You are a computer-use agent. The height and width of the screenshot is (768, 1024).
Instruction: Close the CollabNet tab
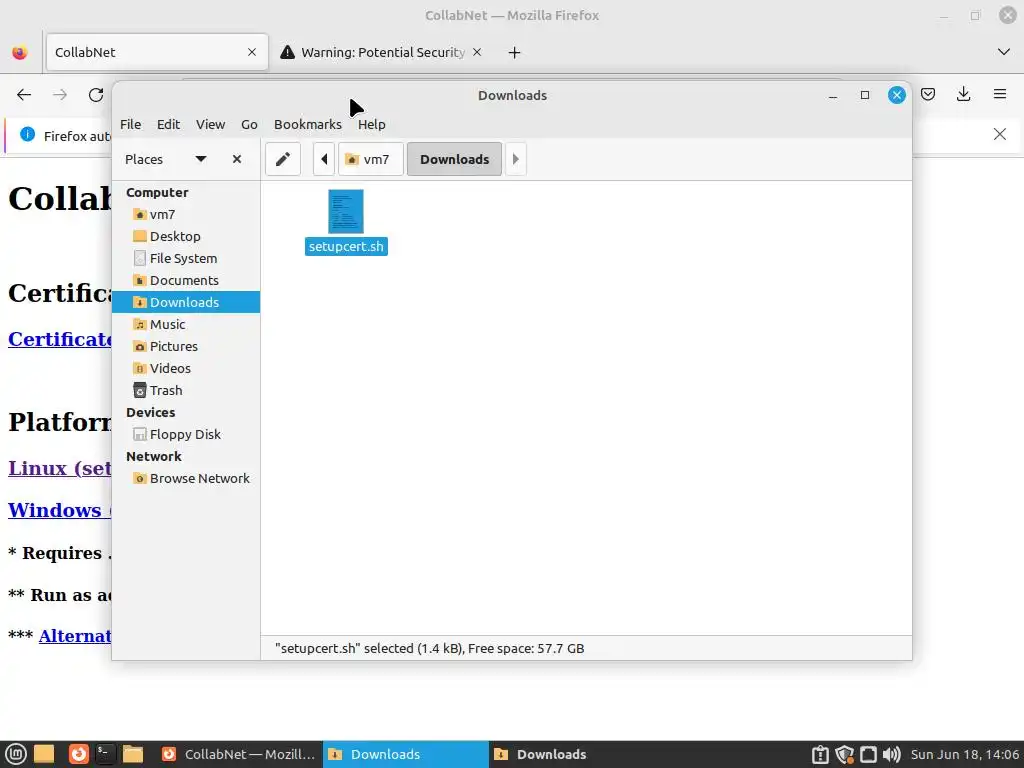click(252, 52)
